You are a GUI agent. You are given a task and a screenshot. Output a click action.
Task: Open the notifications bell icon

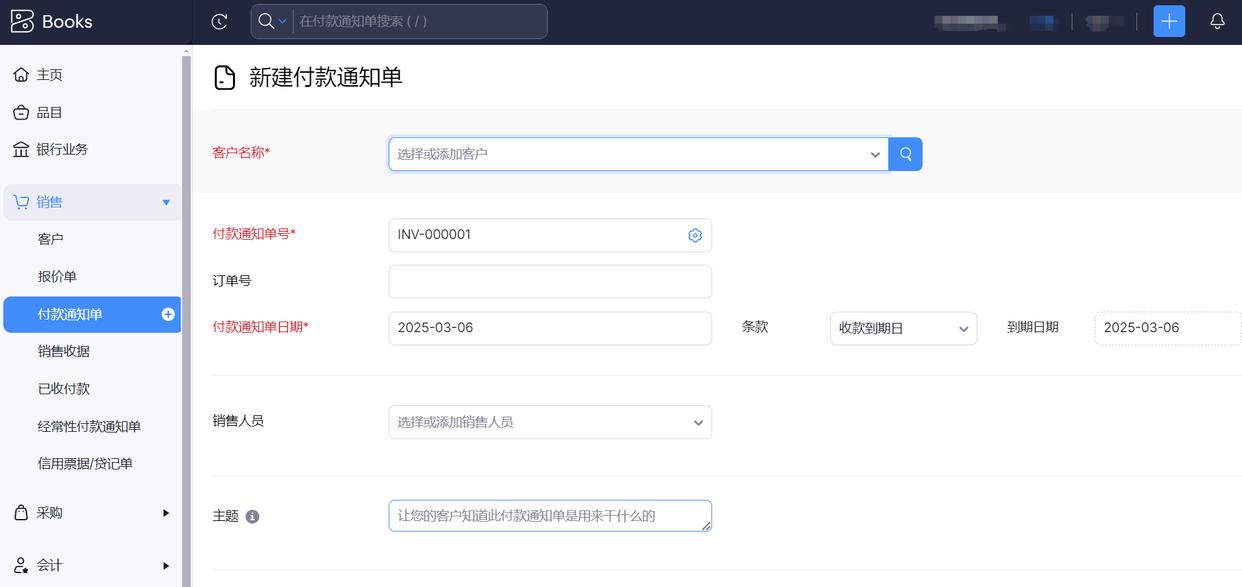(x=1217, y=21)
